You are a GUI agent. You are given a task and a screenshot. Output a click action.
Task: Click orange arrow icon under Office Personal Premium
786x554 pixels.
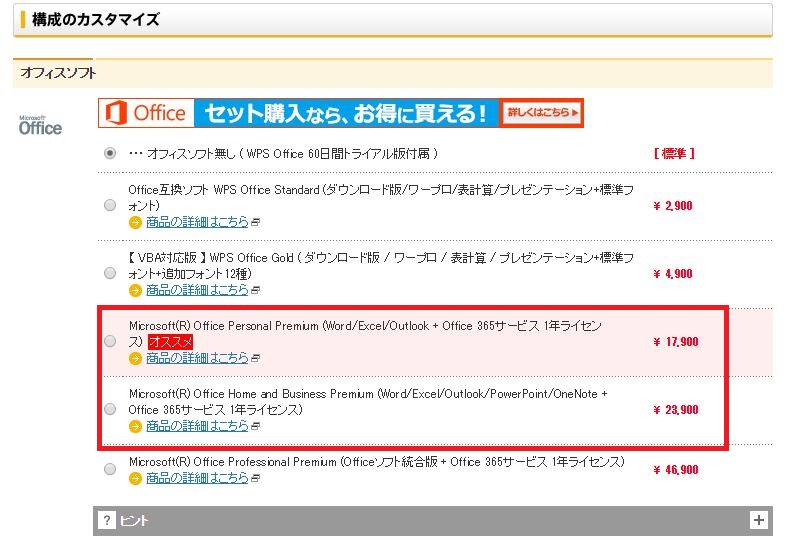(135, 358)
